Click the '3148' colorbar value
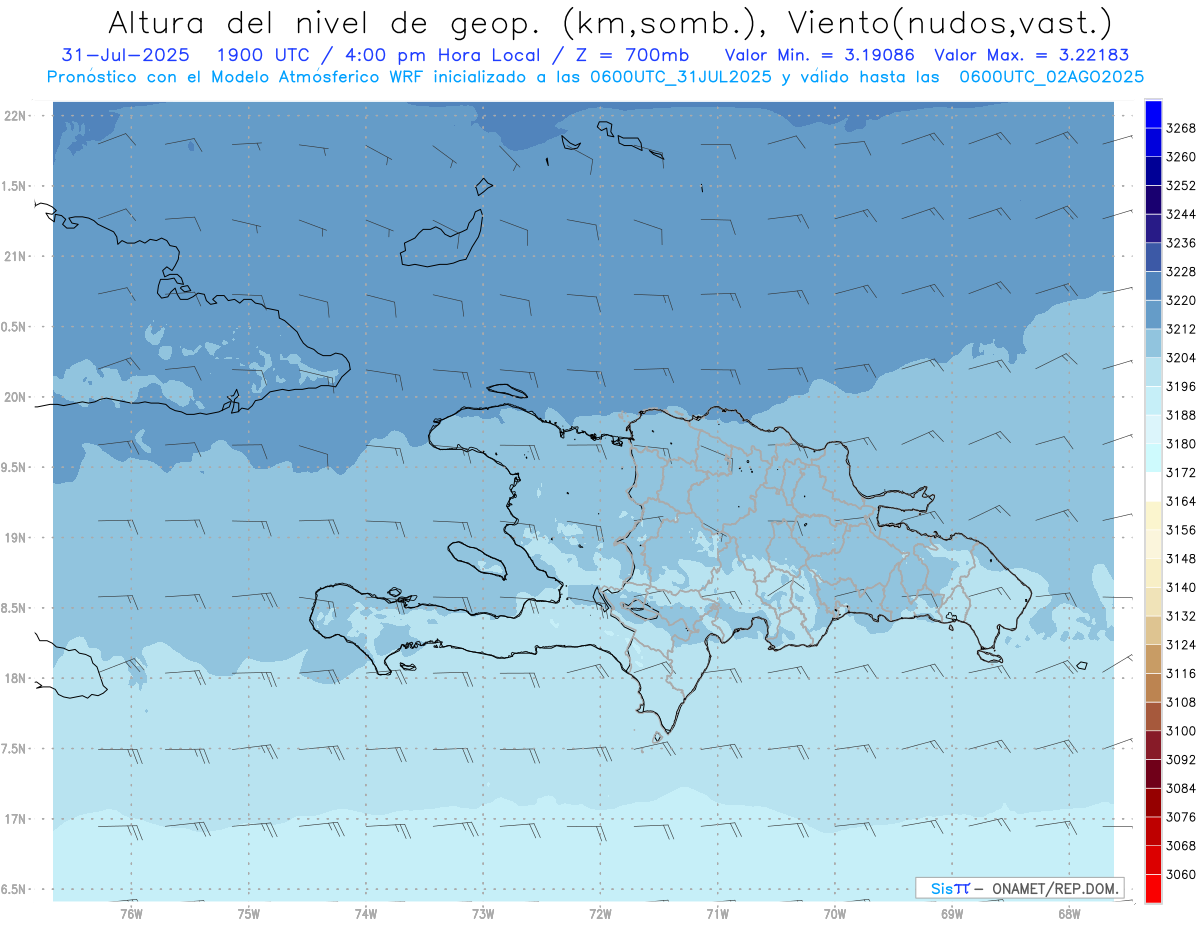Screen dimensions: 1200x927 [1181, 558]
